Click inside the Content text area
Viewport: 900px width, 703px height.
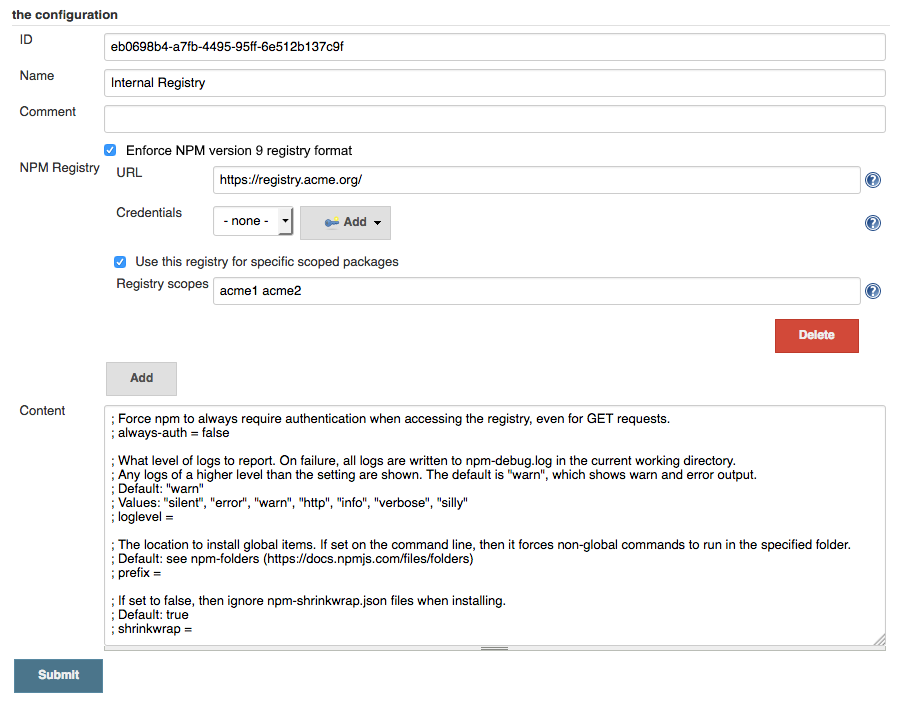coord(494,525)
